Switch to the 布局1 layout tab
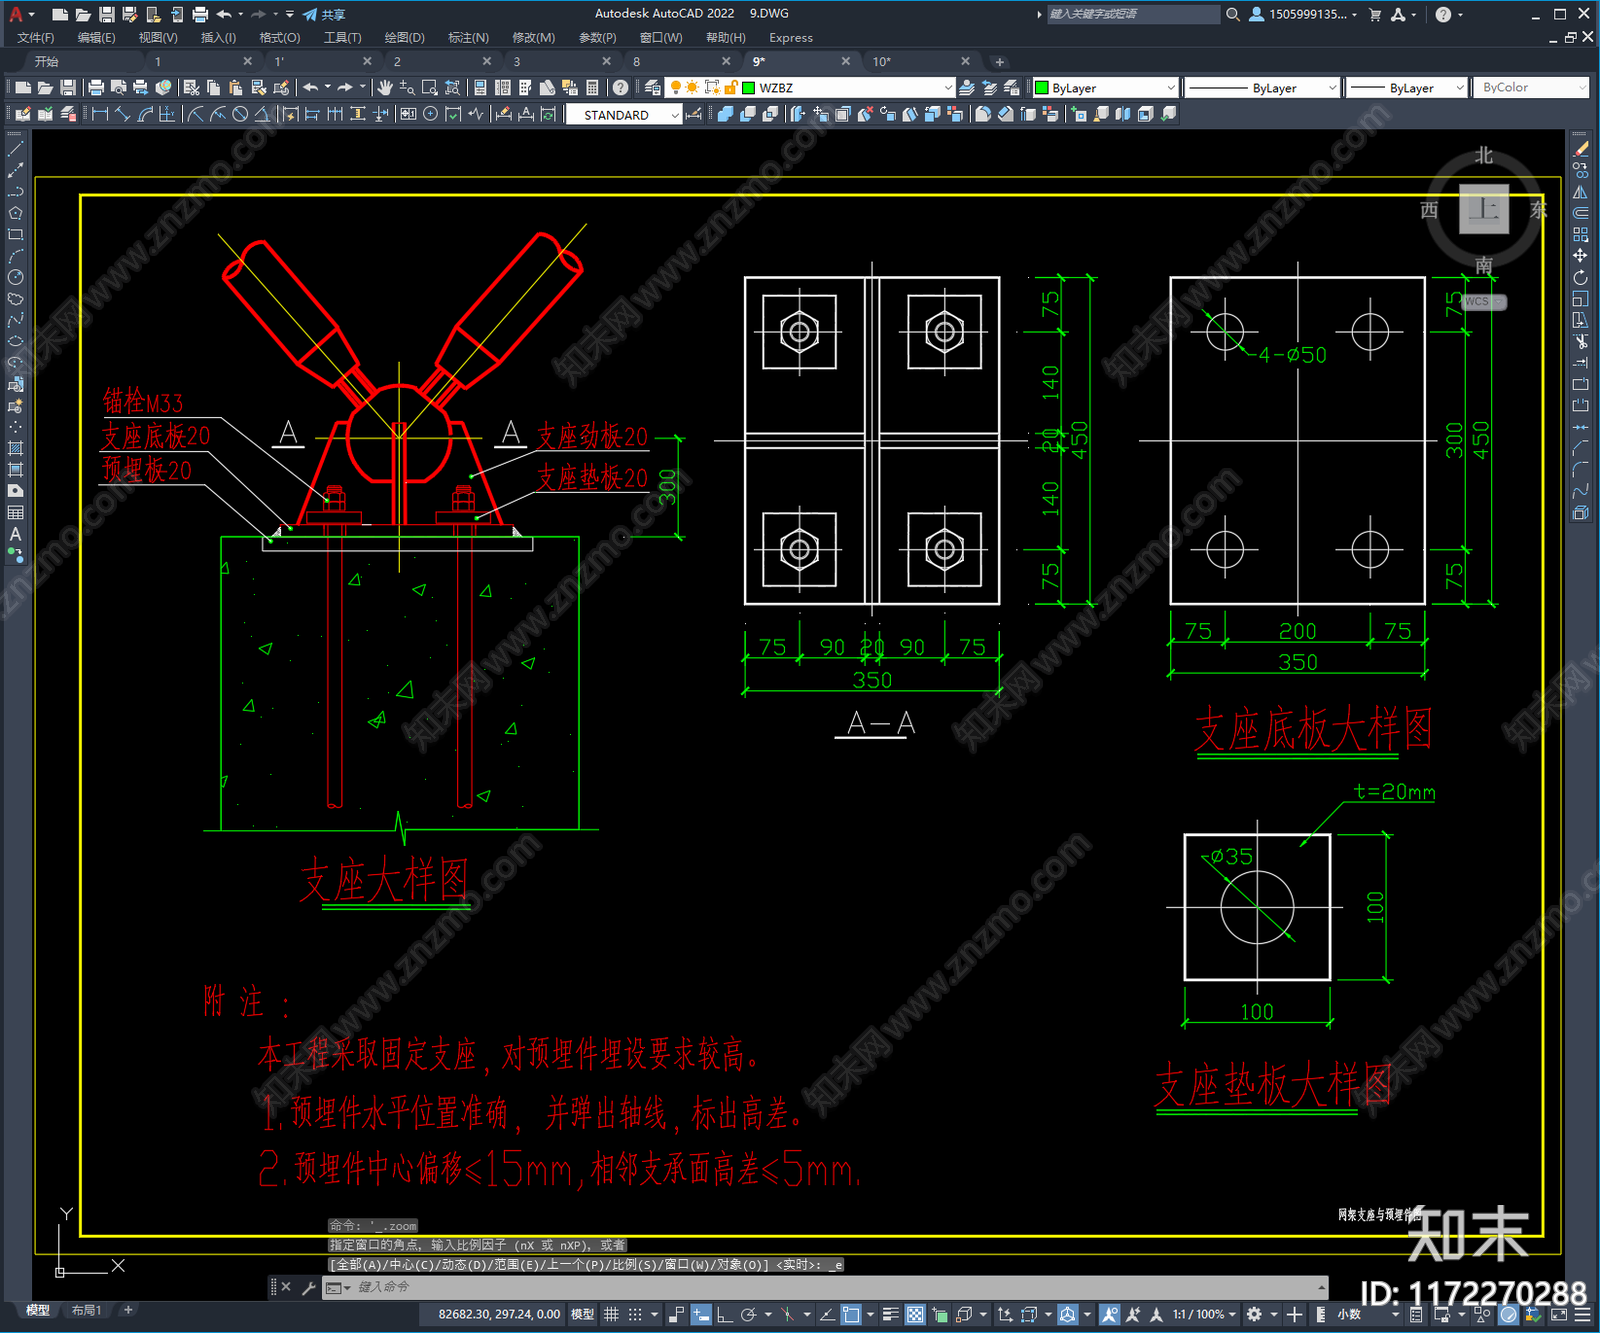The height and width of the screenshot is (1333, 1600). click(87, 1310)
